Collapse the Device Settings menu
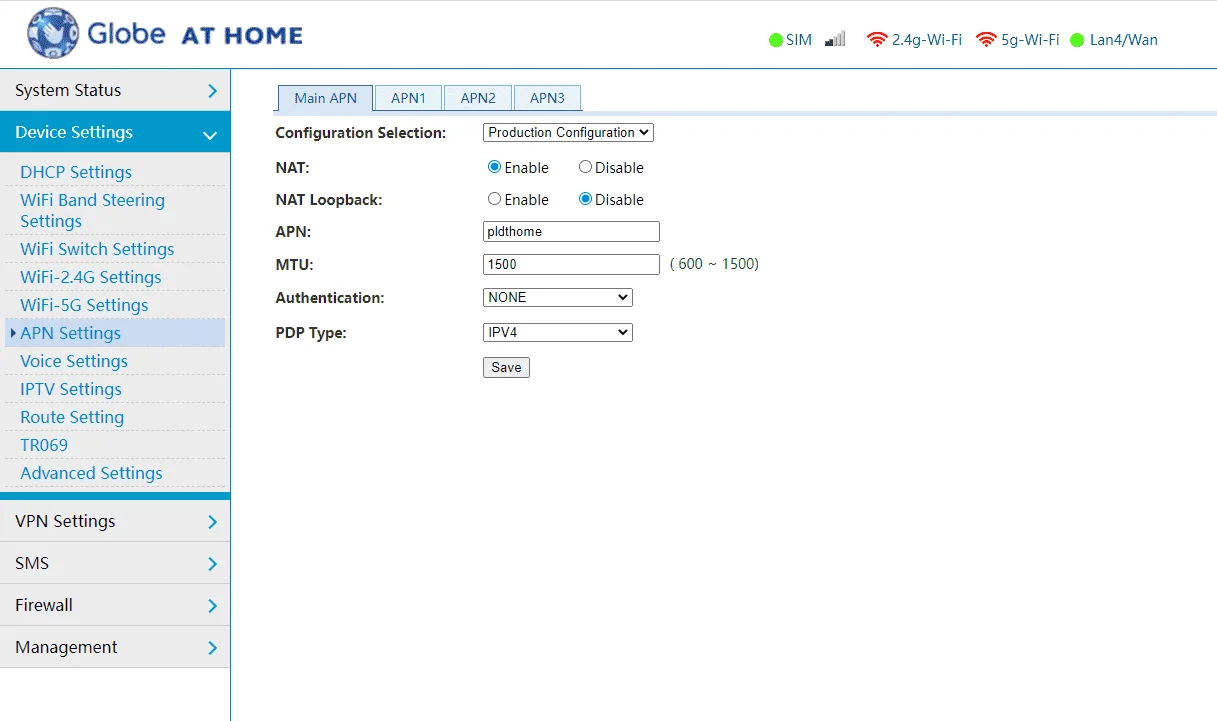This screenshot has width=1217, height=721. tap(115, 132)
